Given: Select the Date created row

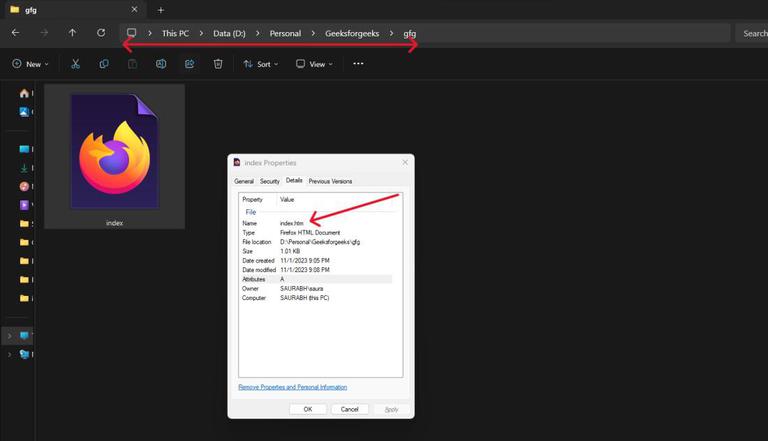Looking at the screenshot, I should coord(316,261).
